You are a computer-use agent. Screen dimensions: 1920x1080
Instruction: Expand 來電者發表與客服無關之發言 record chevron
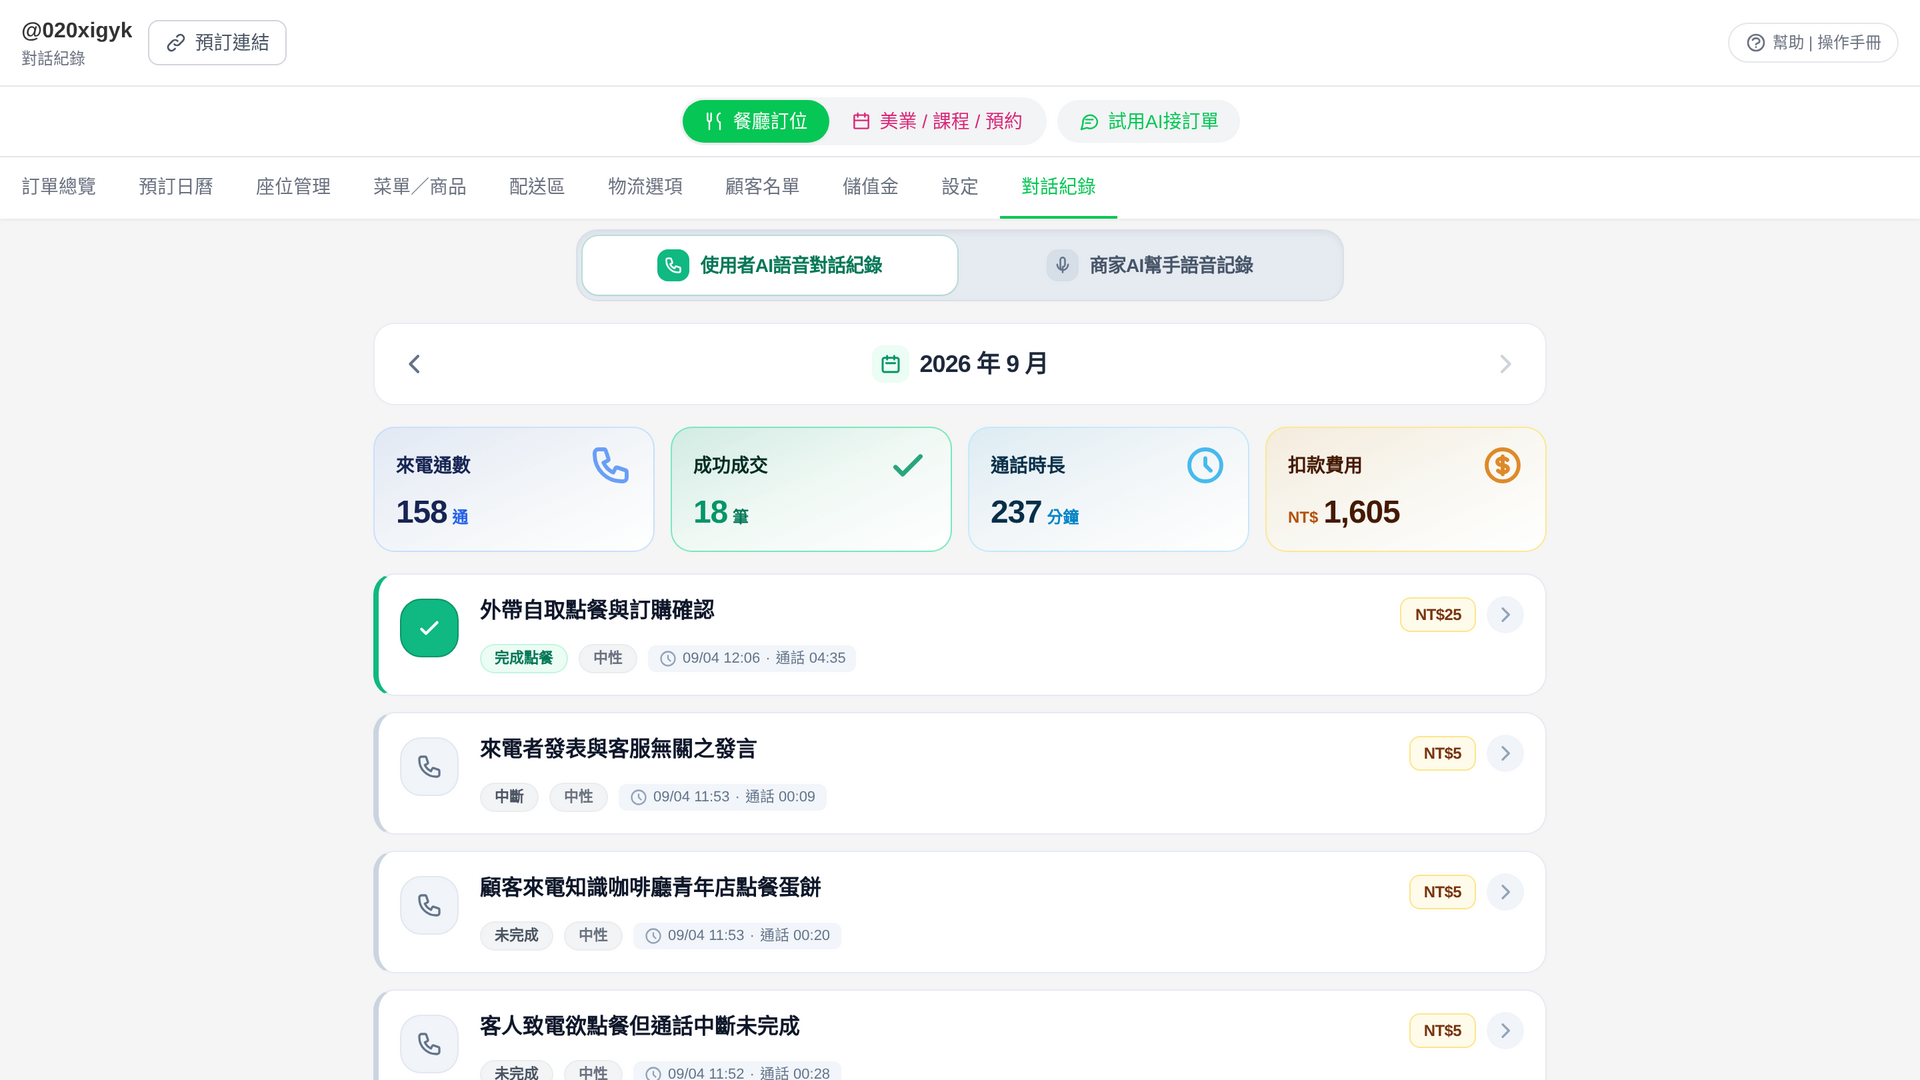click(1505, 753)
